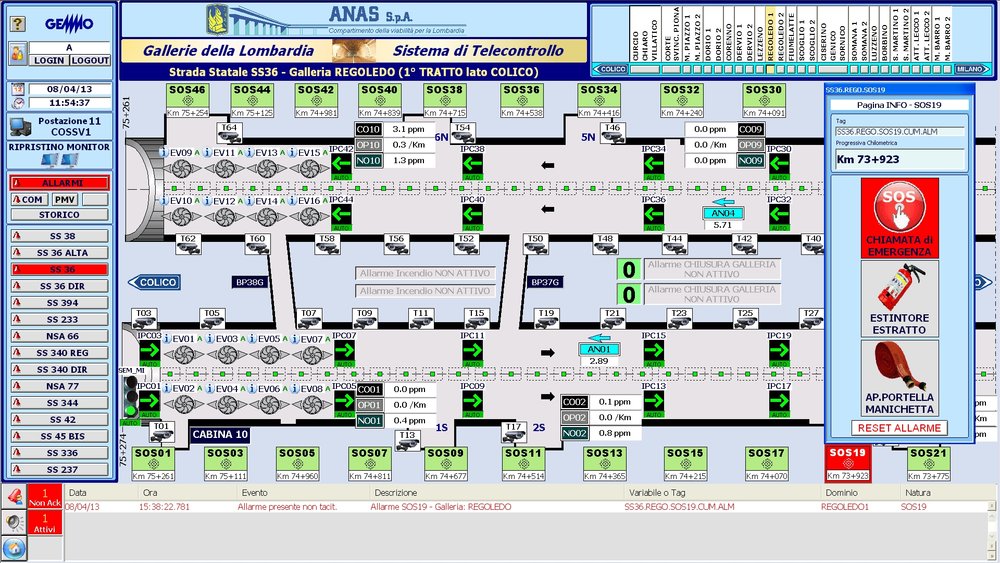Open SS 36 DIR road

point(59,286)
